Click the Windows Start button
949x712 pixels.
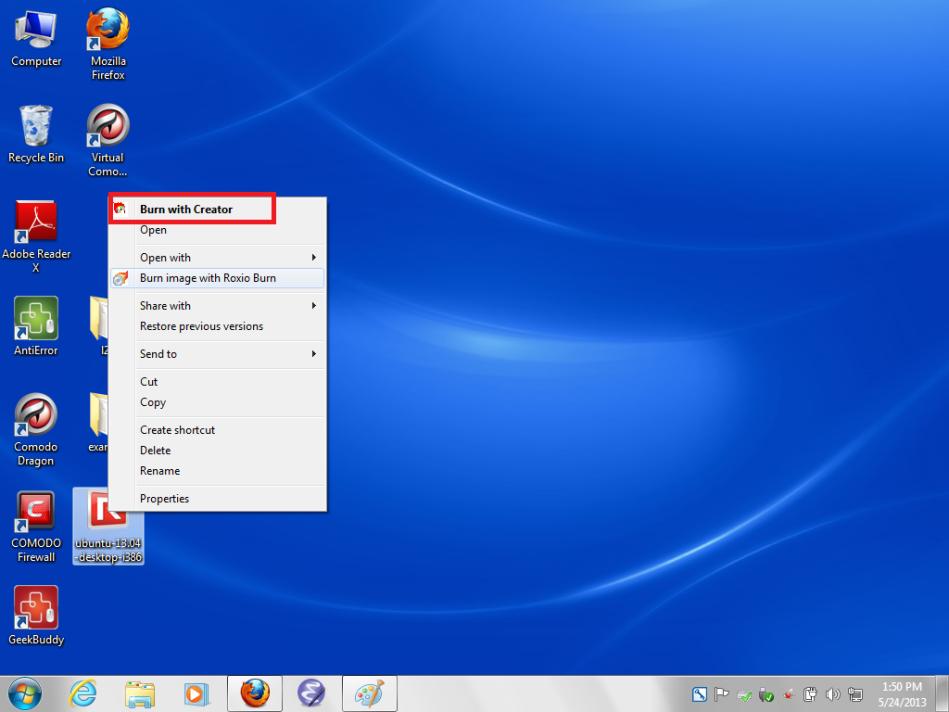click(24, 693)
